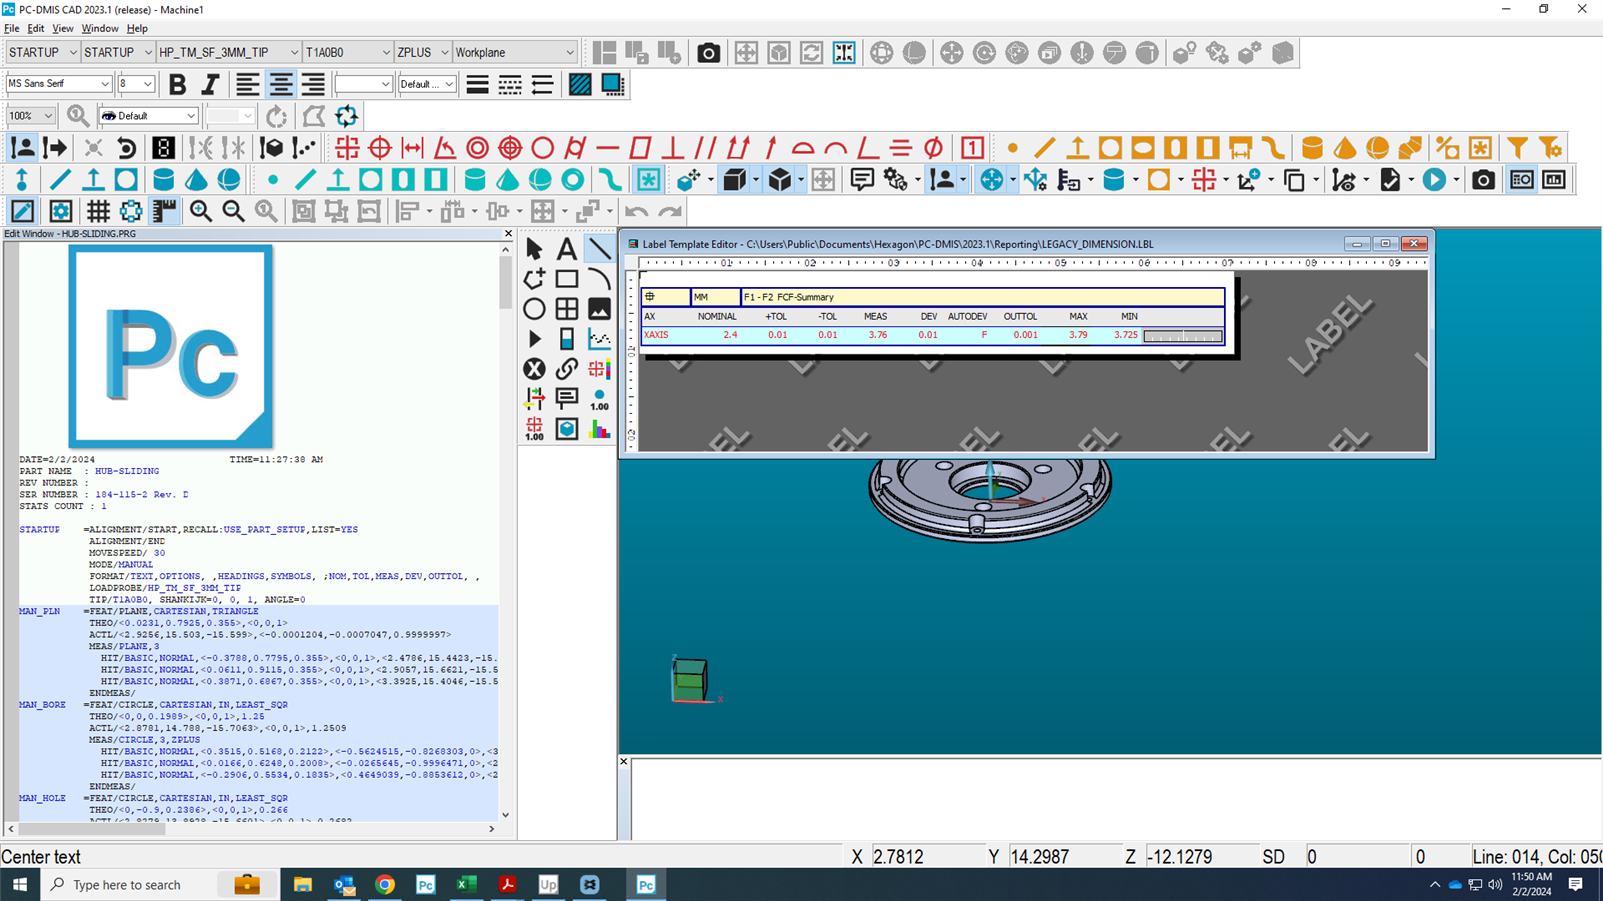1603x901 pixels.
Task: Click the XAXIS row label in the template
Action: [x=657, y=335]
